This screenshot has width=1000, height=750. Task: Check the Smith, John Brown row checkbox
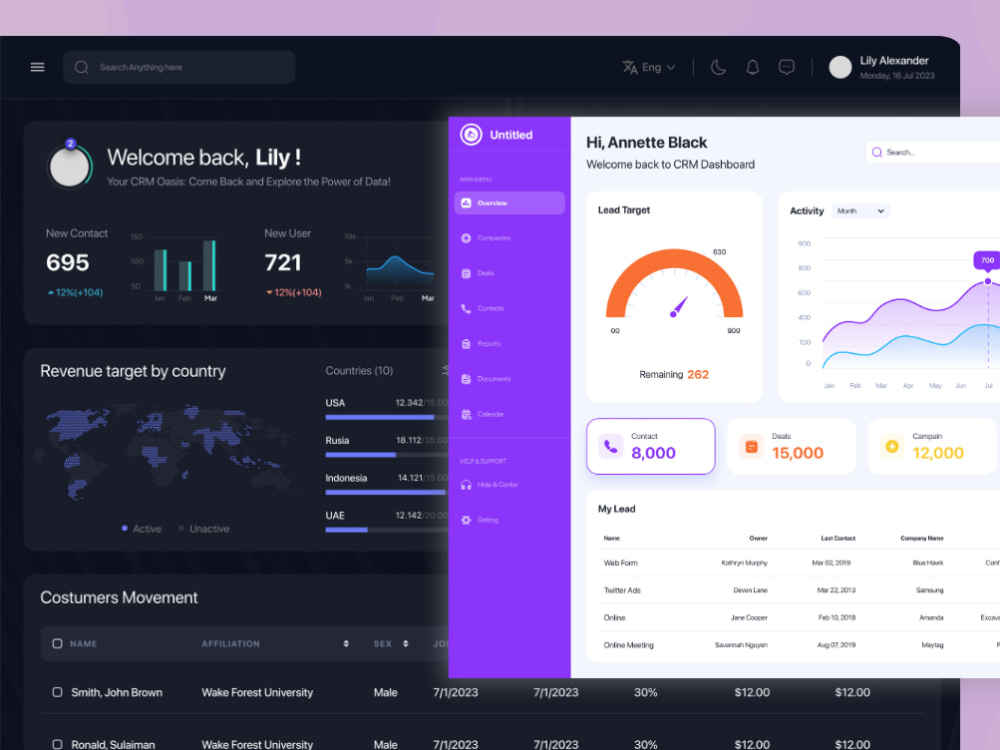pyautogui.click(x=57, y=692)
